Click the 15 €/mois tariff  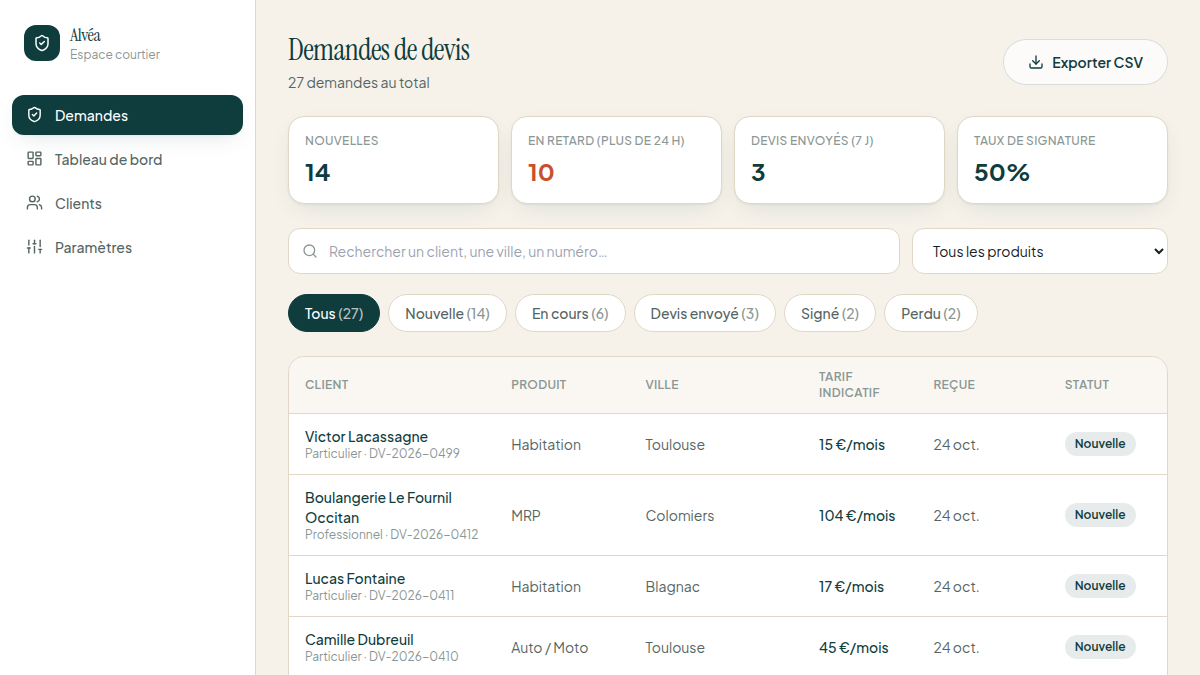(x=852, y=445)
